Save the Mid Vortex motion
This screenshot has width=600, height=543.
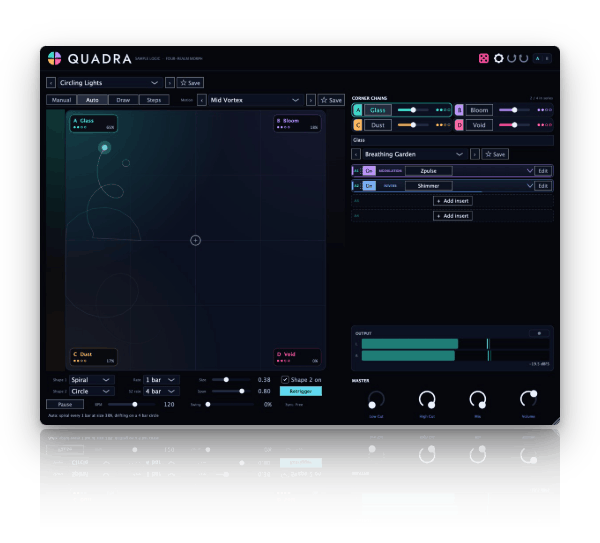click(x=331, y=100)
